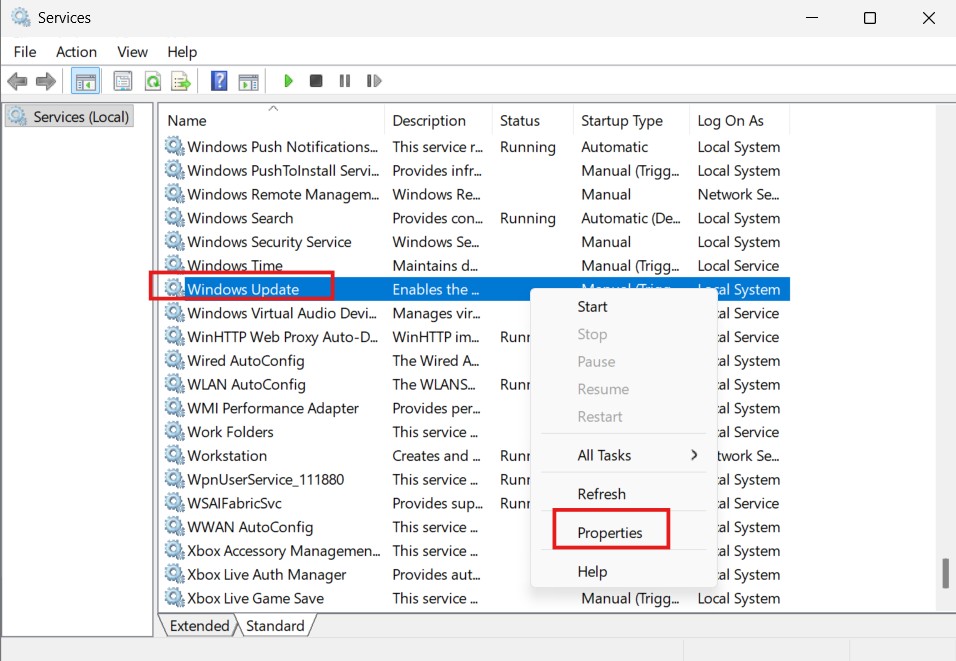Expand the All Tasks submenu arrow
The image size is (956, 661).
[694, 455]
